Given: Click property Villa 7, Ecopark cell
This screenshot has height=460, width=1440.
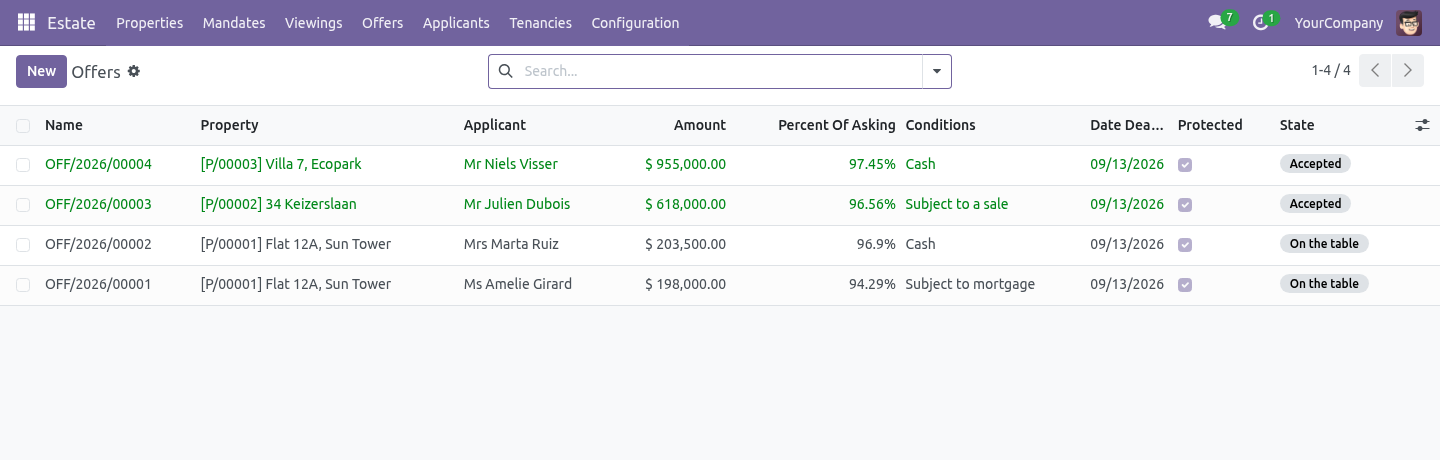Looking at the screenshot, I should [281, 164].
